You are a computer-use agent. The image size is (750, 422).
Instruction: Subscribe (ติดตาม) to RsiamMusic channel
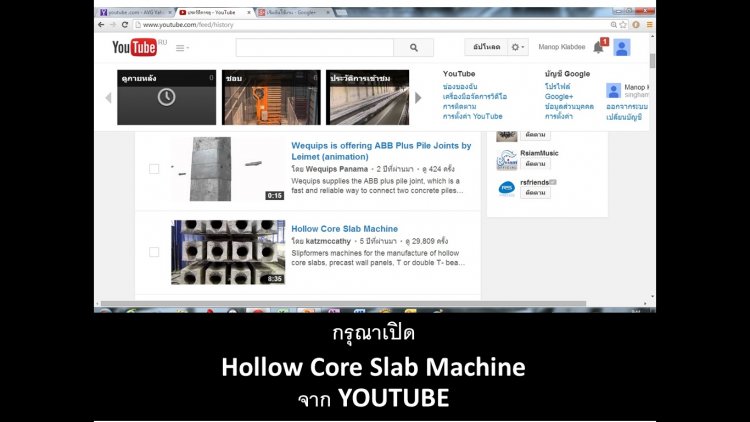[x=535, y=164]
